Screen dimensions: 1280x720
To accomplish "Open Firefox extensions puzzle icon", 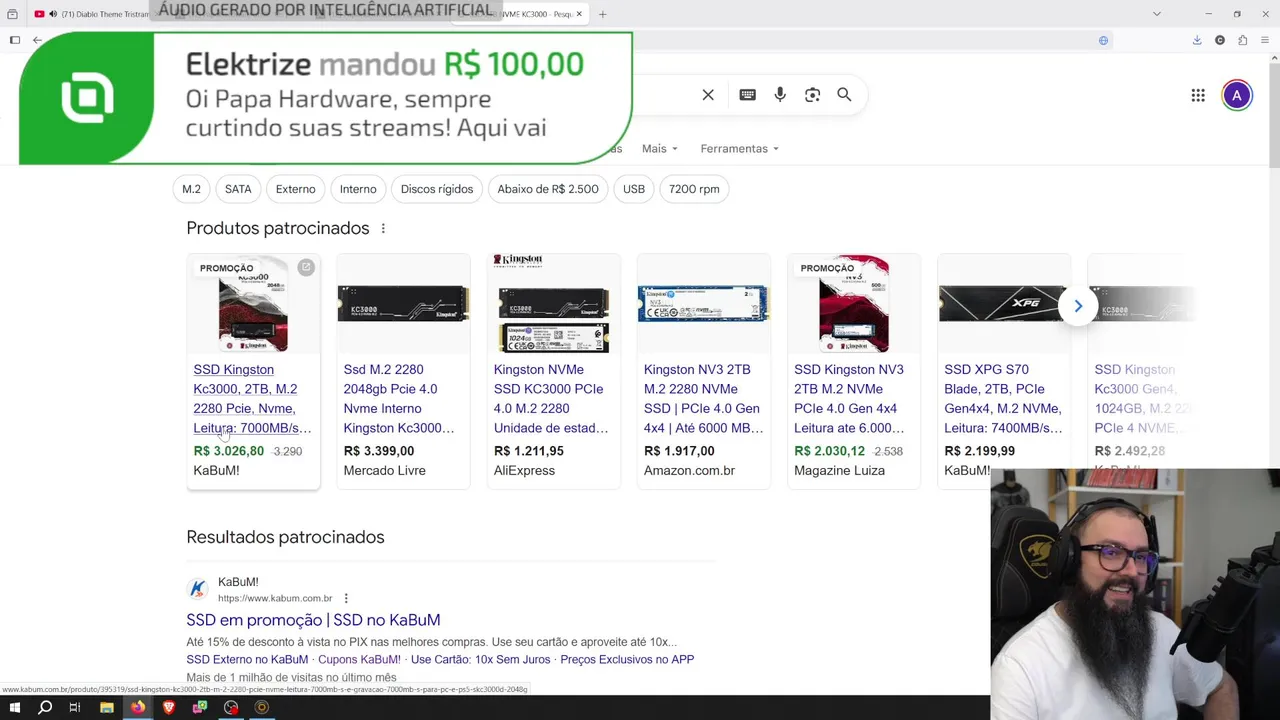I will [1243, 40].
